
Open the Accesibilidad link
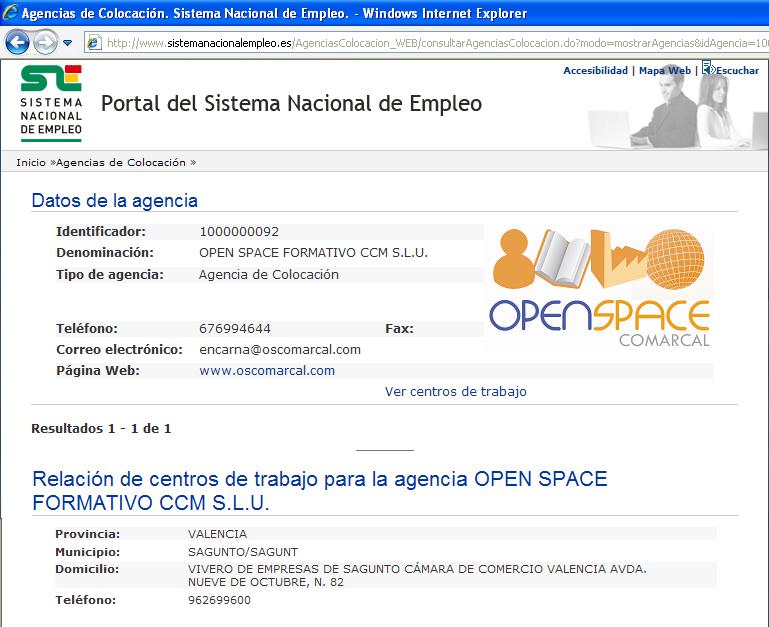pos(595,71)
